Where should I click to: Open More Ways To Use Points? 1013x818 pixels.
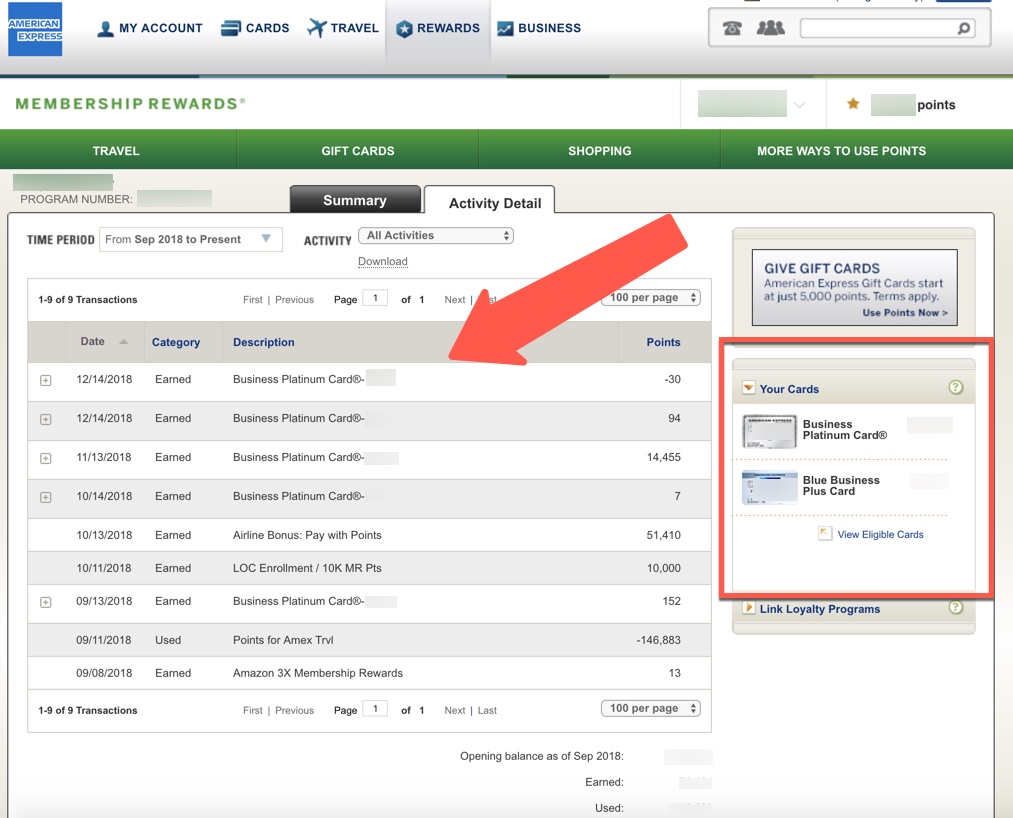tap(842, 151)
